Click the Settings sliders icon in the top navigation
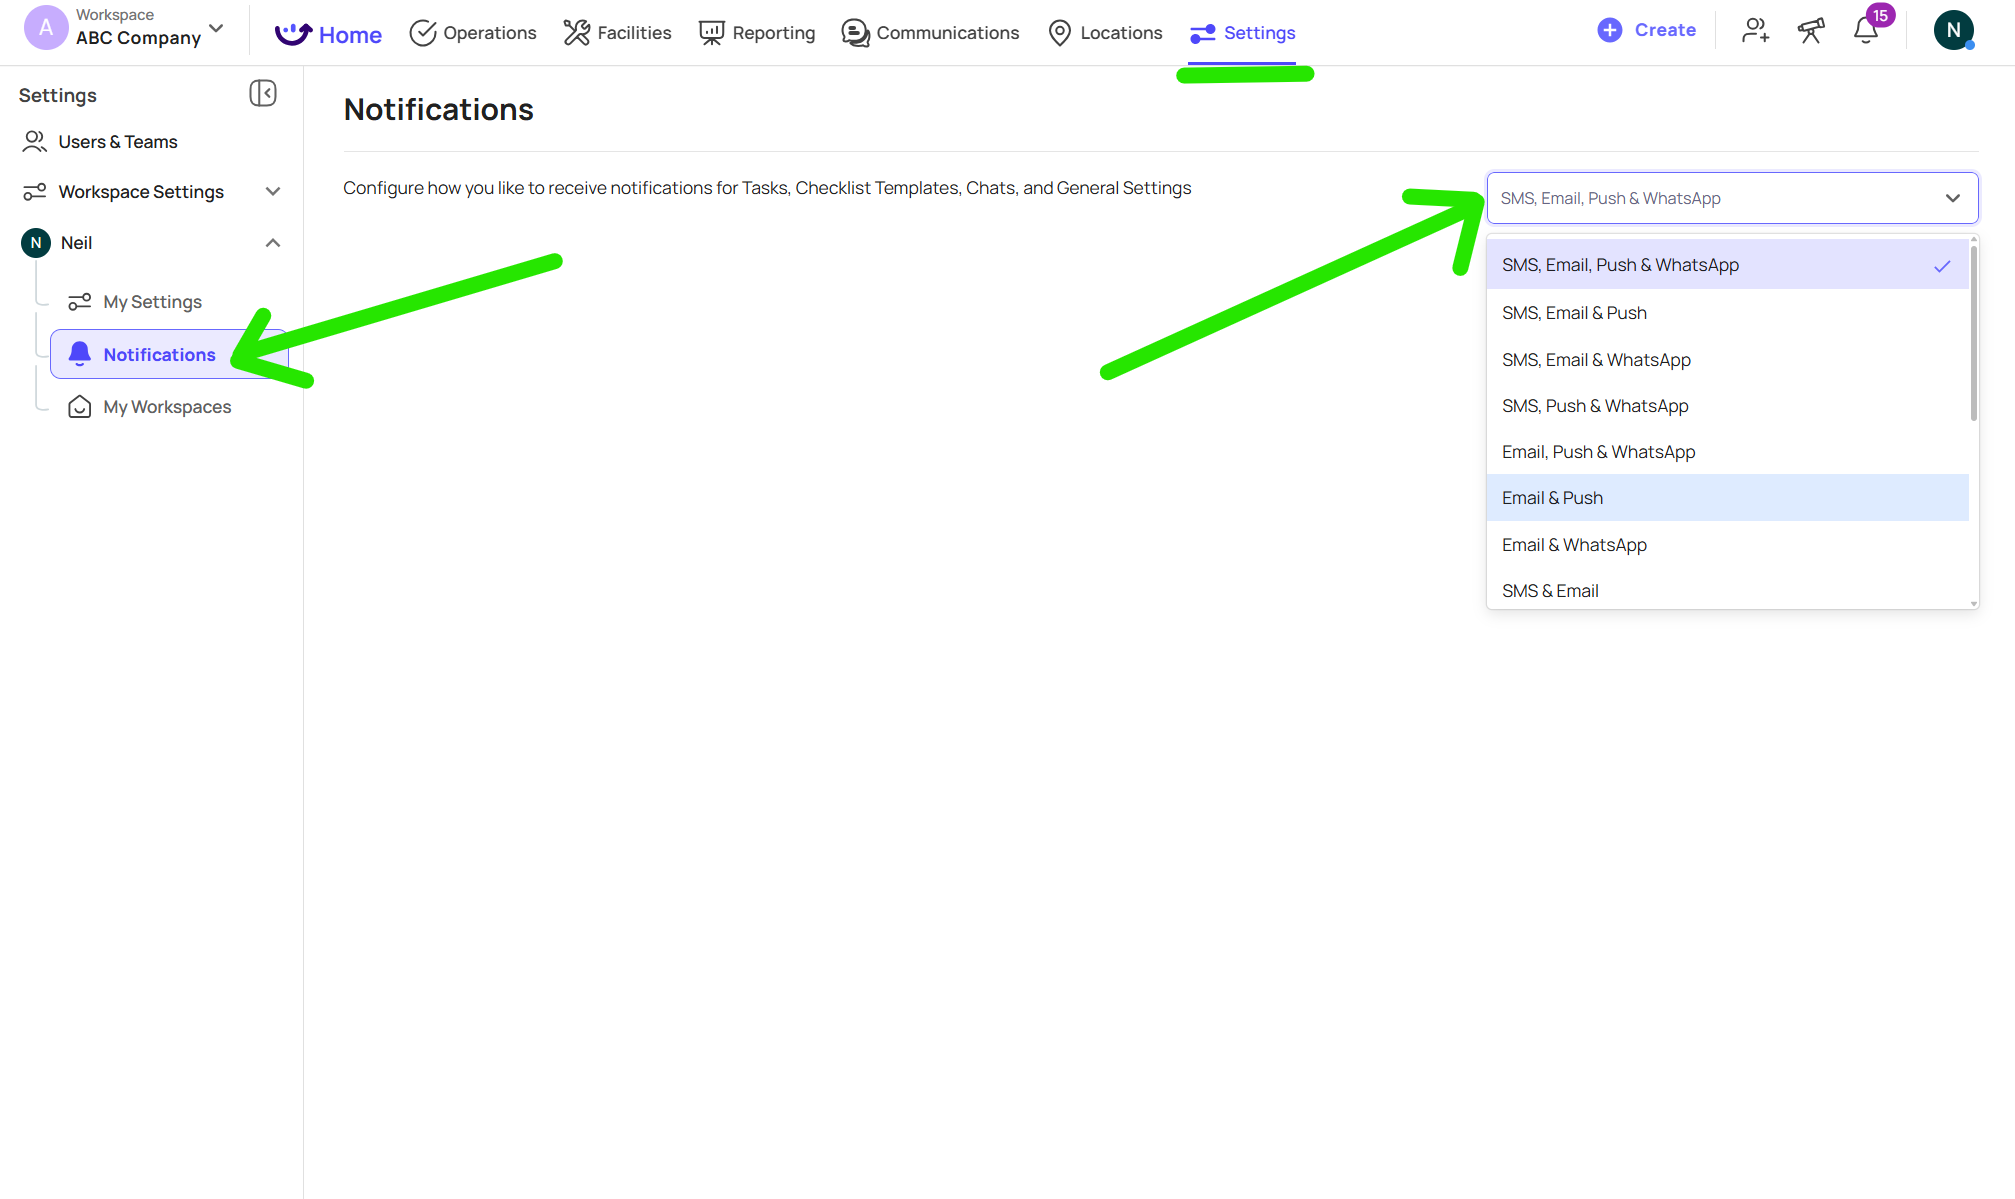 point(1203,33)
